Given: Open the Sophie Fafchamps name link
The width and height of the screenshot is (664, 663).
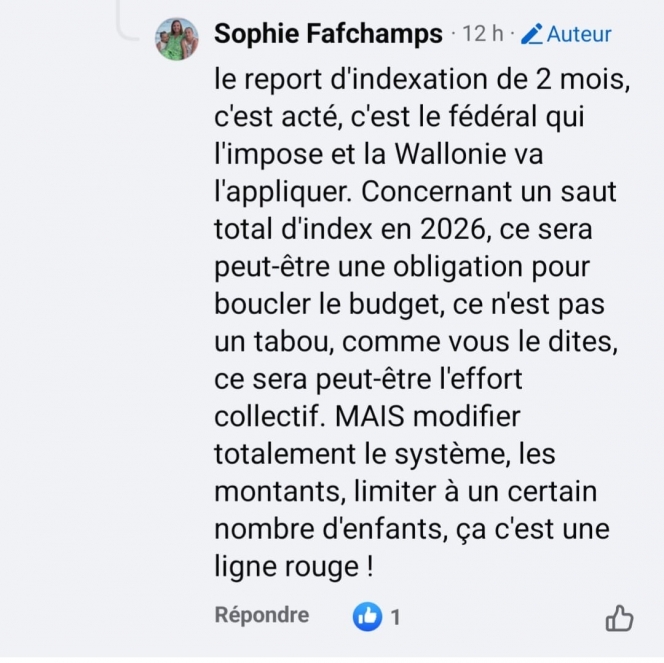Looking at the screenshot, I should point(328,35).
